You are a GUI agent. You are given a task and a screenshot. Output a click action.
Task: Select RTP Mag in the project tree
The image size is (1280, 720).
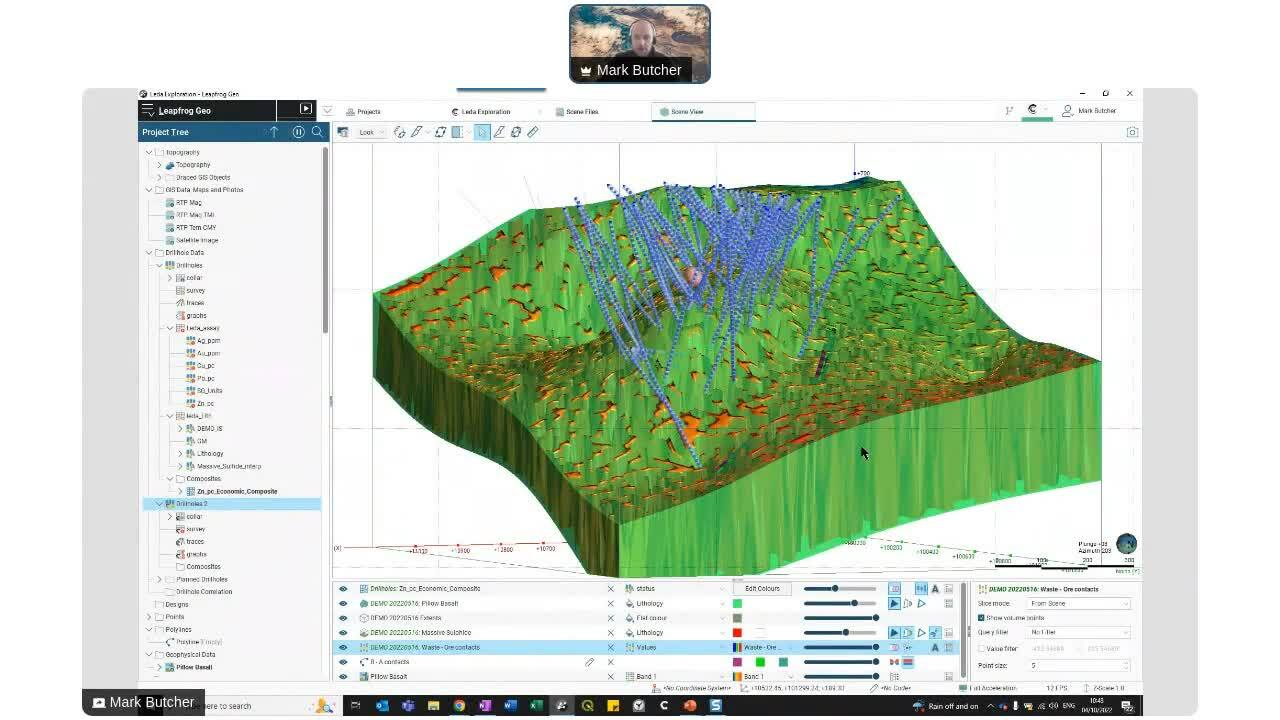189,203
